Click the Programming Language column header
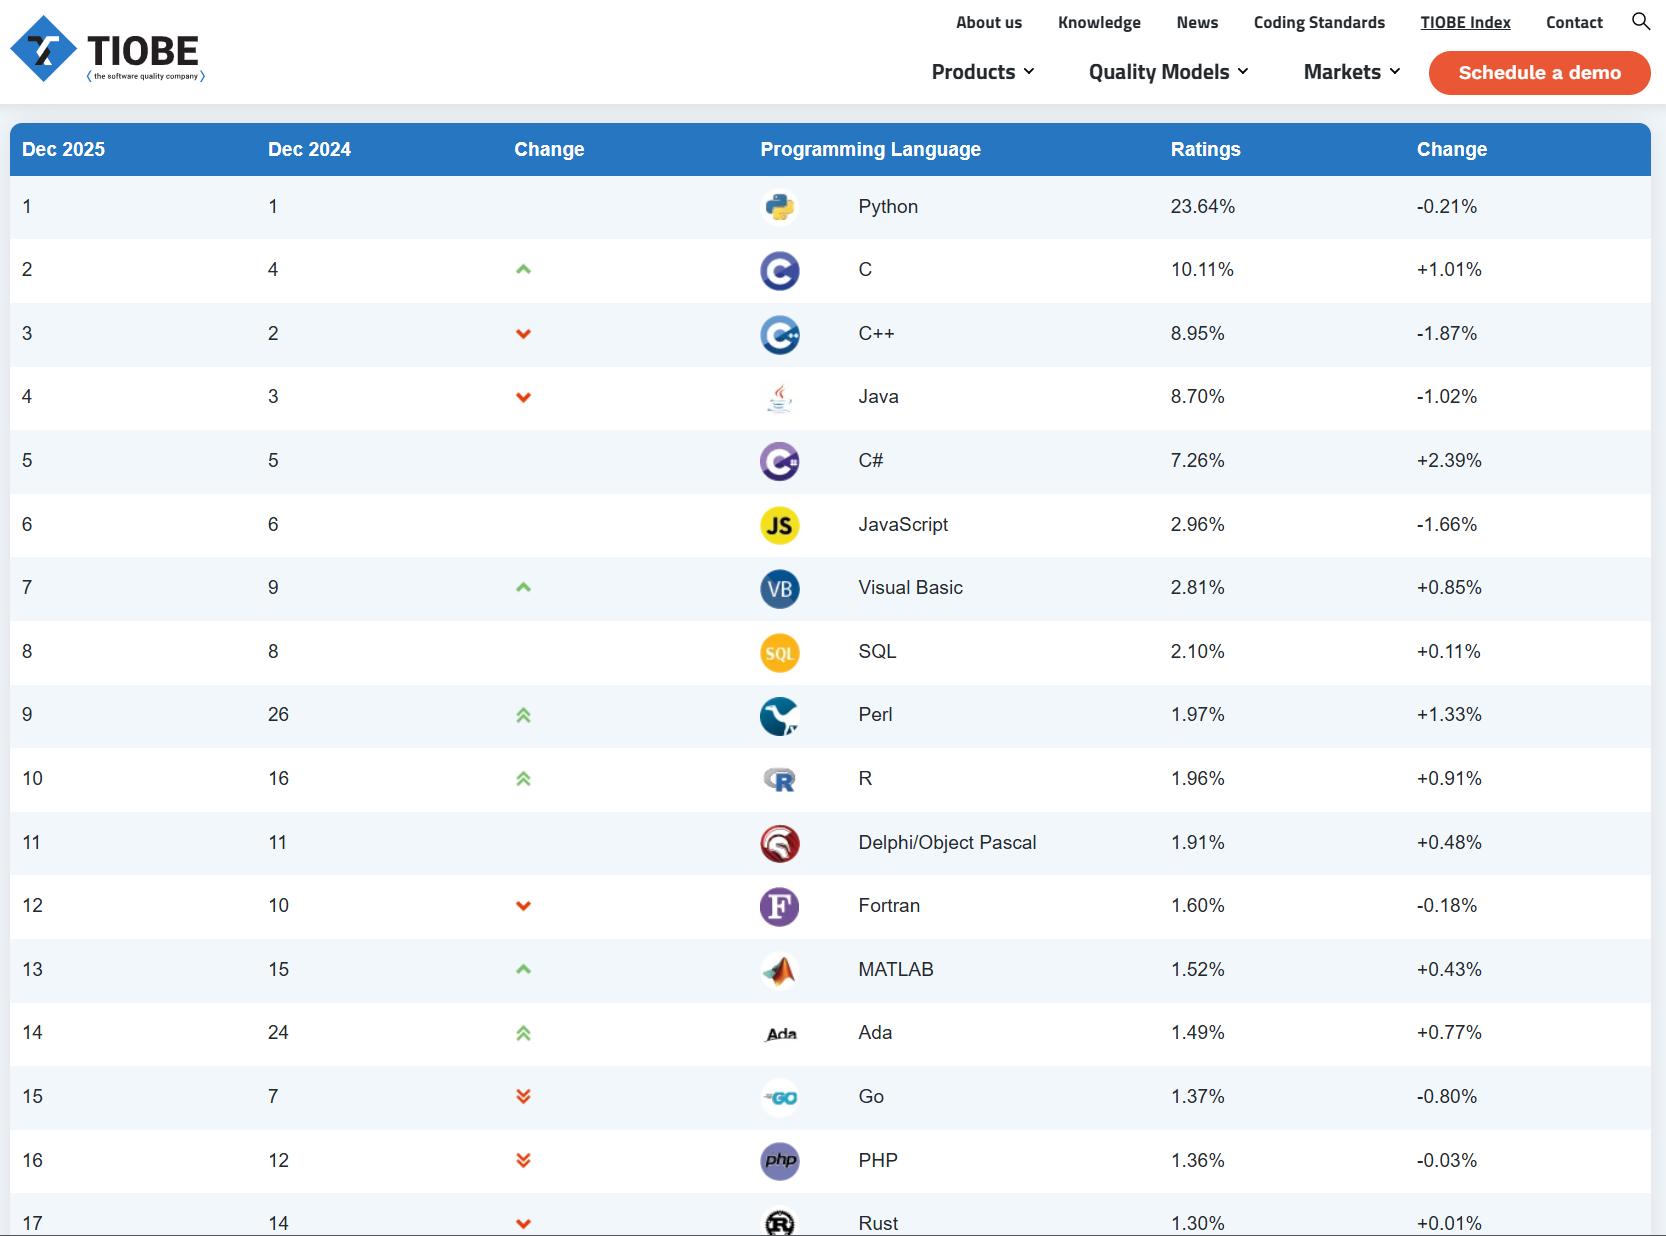 click(x=870, y=149)
